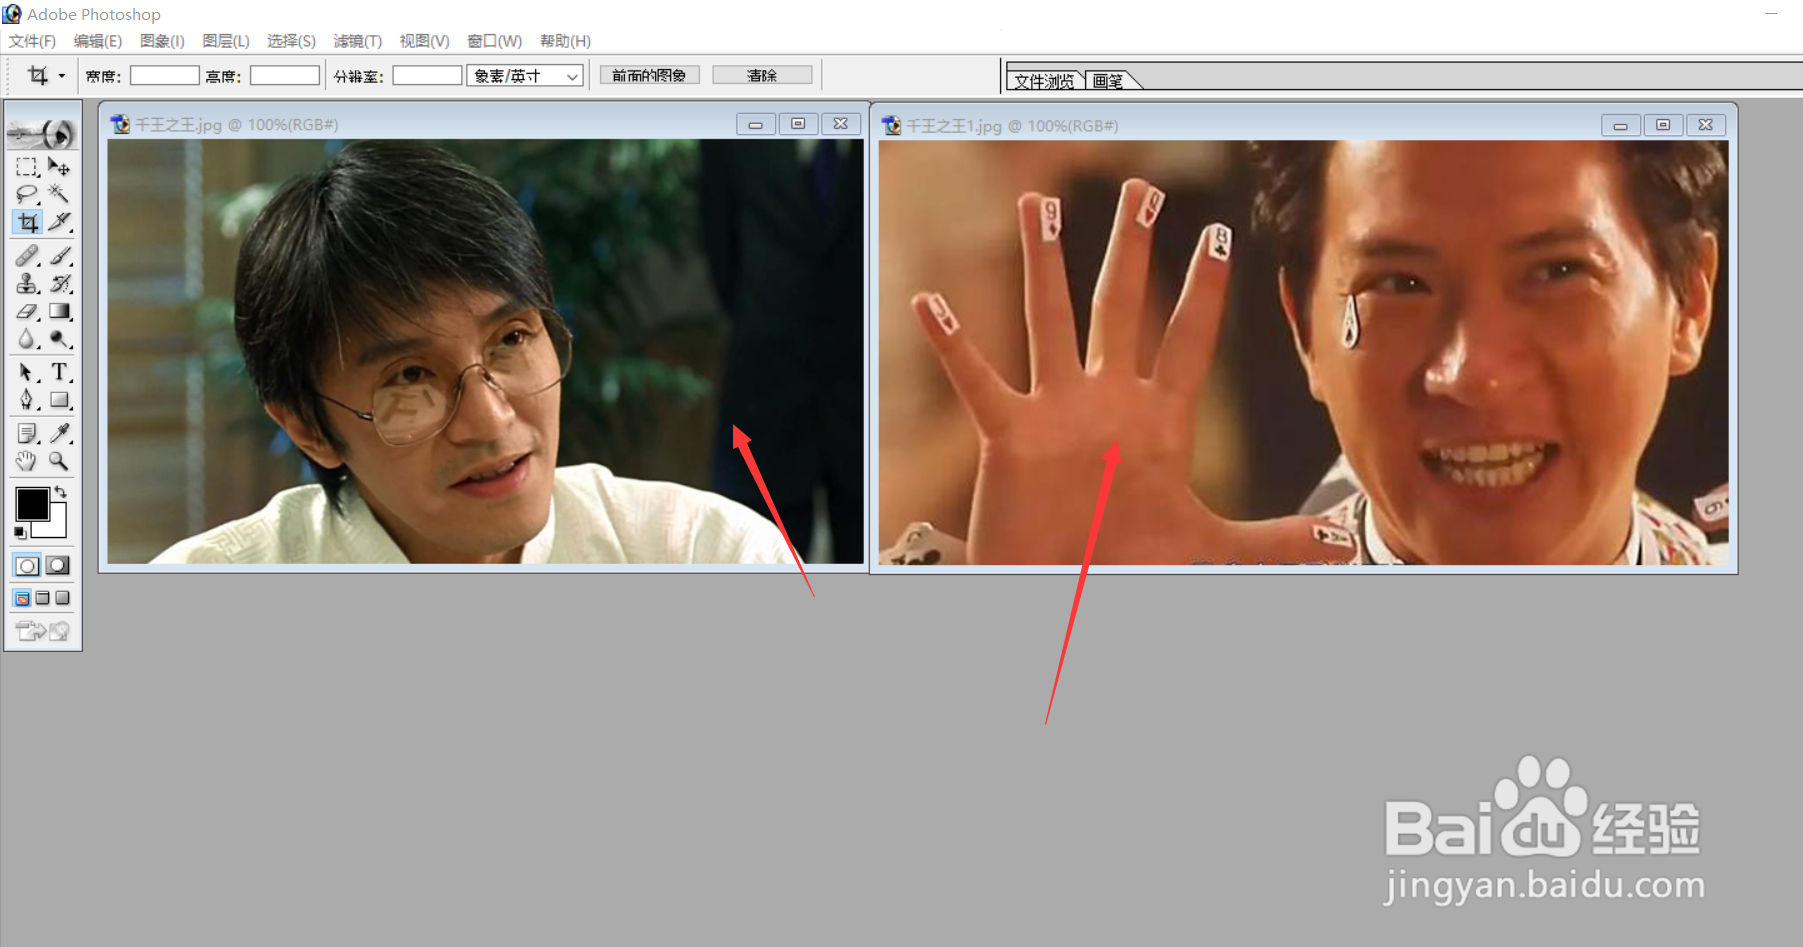Switch to Full Screen with menu bar
Screen dimensions: 1803x947
pos(42,598)
